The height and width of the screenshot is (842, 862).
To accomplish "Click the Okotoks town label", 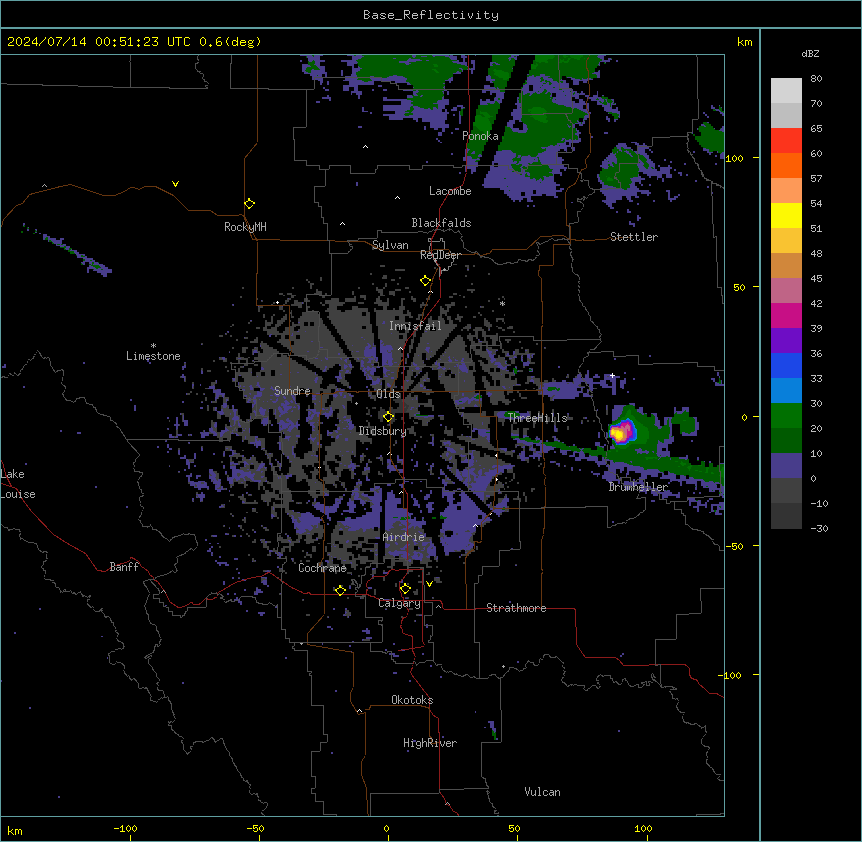I will pos(412,700).
